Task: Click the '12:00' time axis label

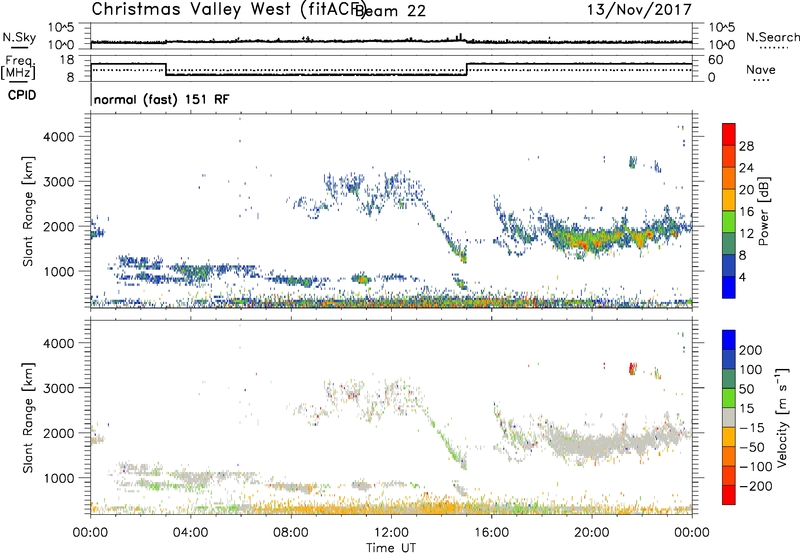Action: 391,533
